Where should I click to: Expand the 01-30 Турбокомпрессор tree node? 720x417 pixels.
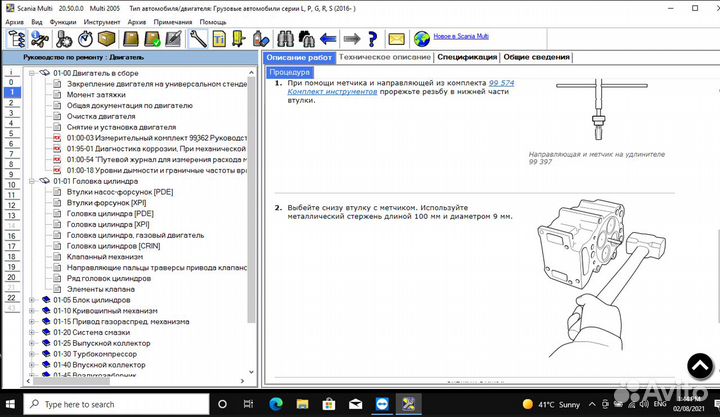point(32,354)
